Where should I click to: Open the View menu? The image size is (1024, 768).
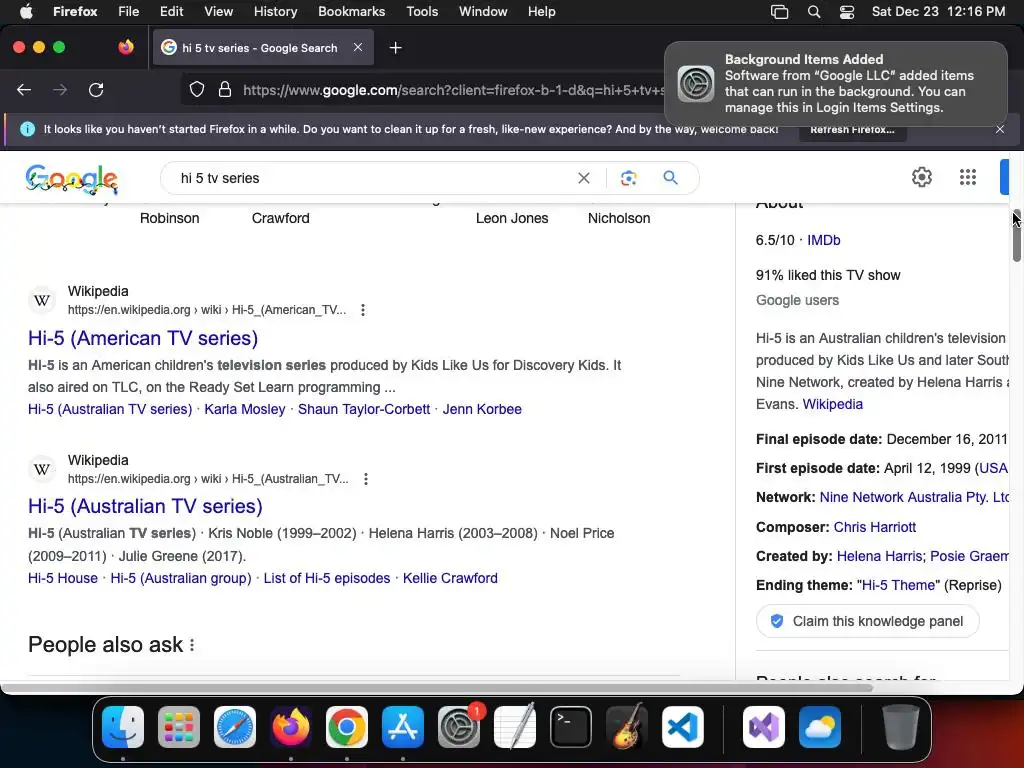coord(218,12)
